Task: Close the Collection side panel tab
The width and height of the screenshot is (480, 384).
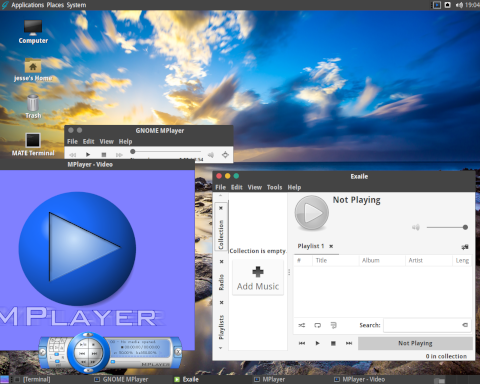Action: (x=221, y=208)
